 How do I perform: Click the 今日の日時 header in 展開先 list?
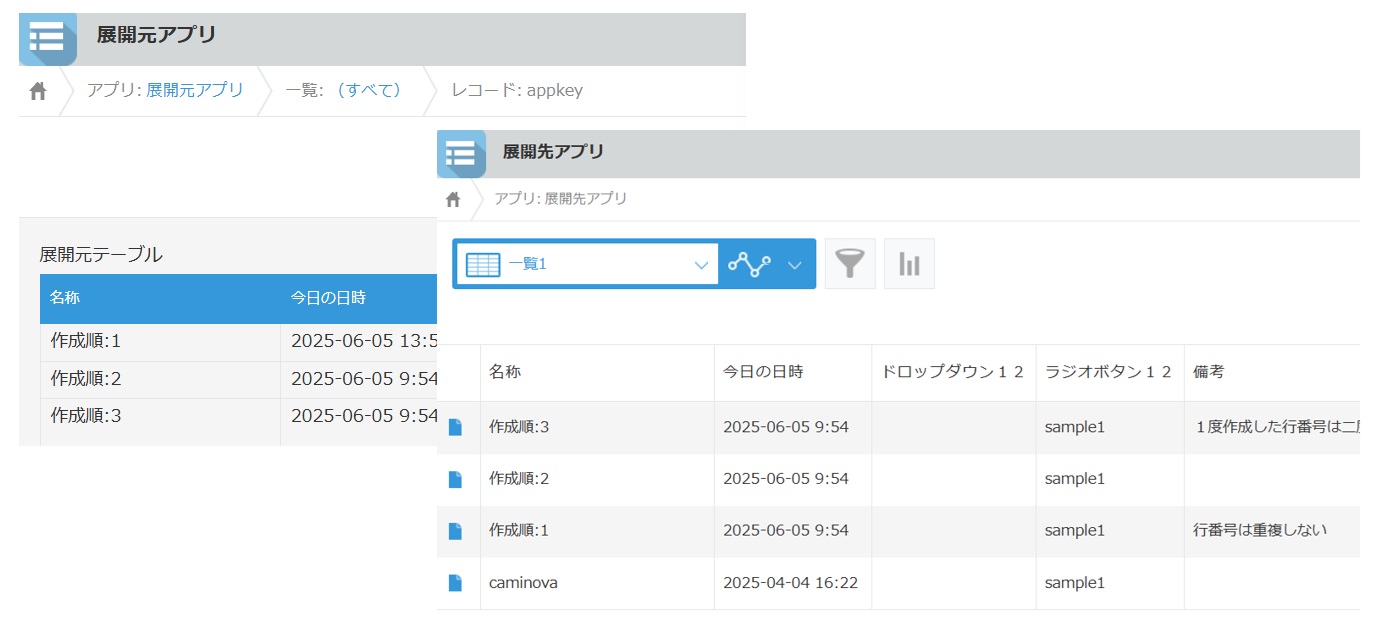click(x=763, y=372)
